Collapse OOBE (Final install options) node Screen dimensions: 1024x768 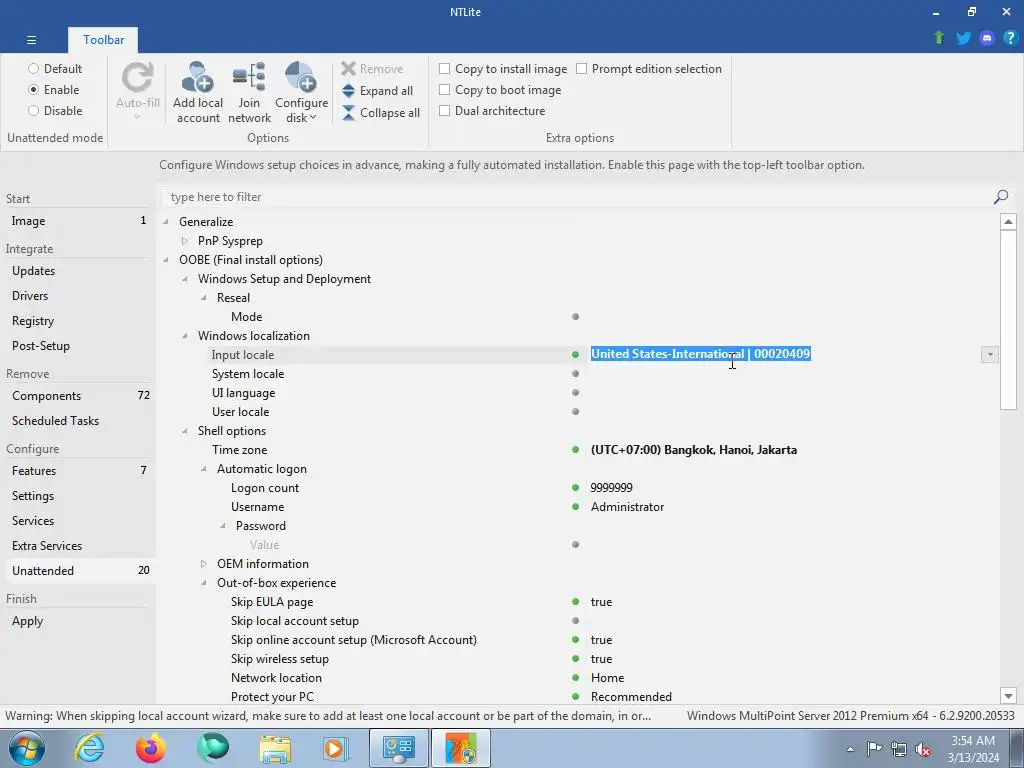pos(166,260)
